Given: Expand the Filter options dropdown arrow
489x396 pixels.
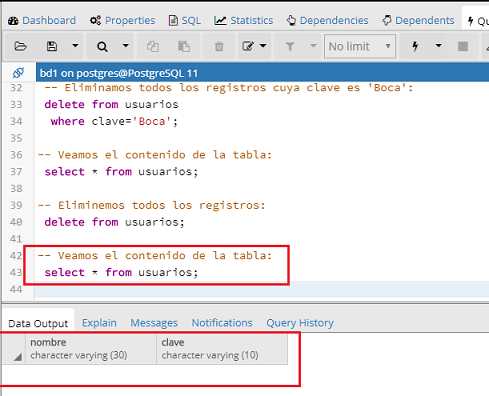Looking at the screenshot, I should [313, 45].
